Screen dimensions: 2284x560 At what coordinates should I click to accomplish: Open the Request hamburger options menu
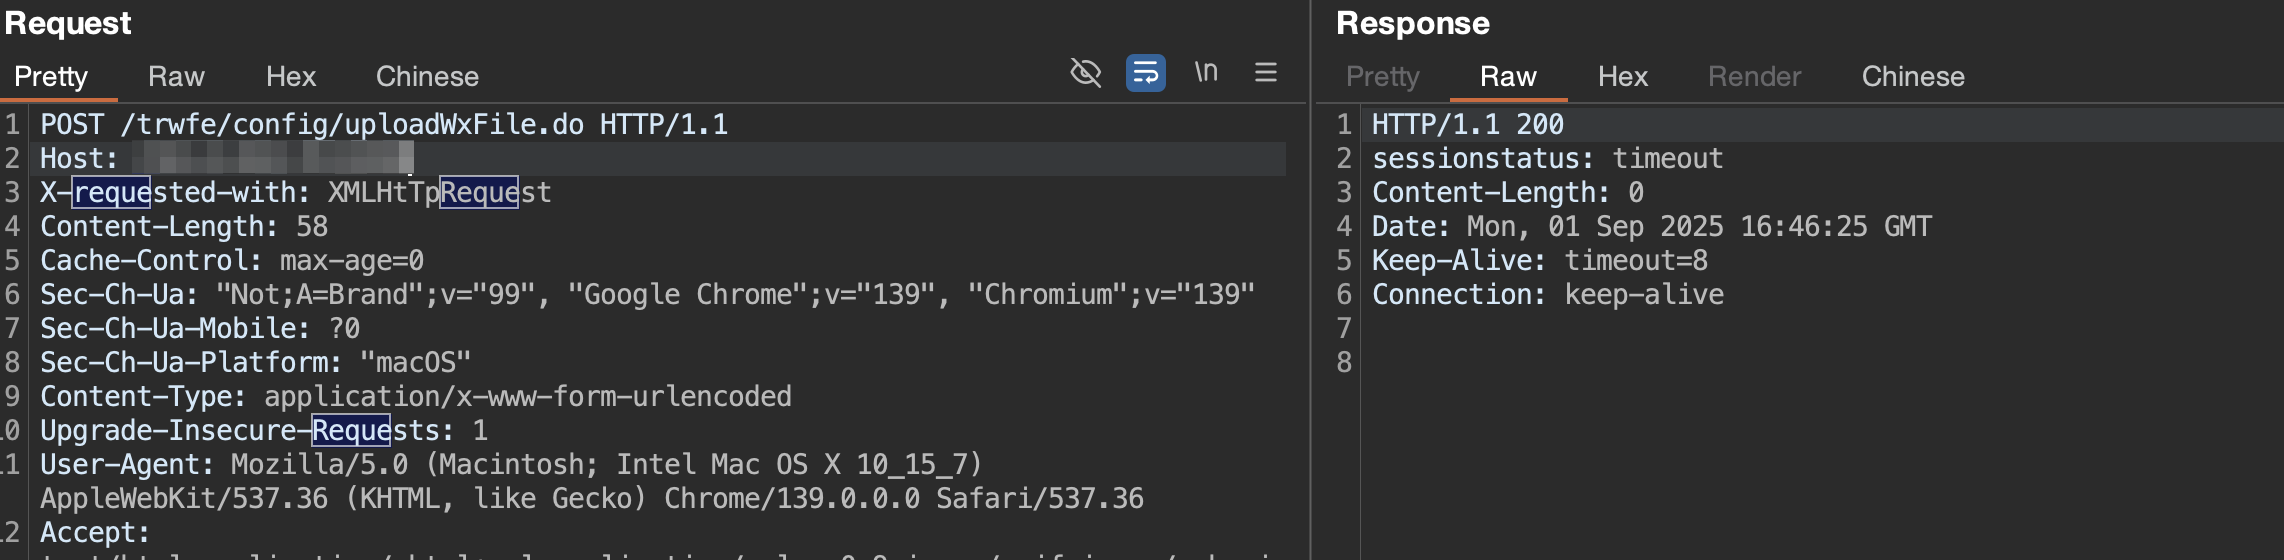point(1266,73)
